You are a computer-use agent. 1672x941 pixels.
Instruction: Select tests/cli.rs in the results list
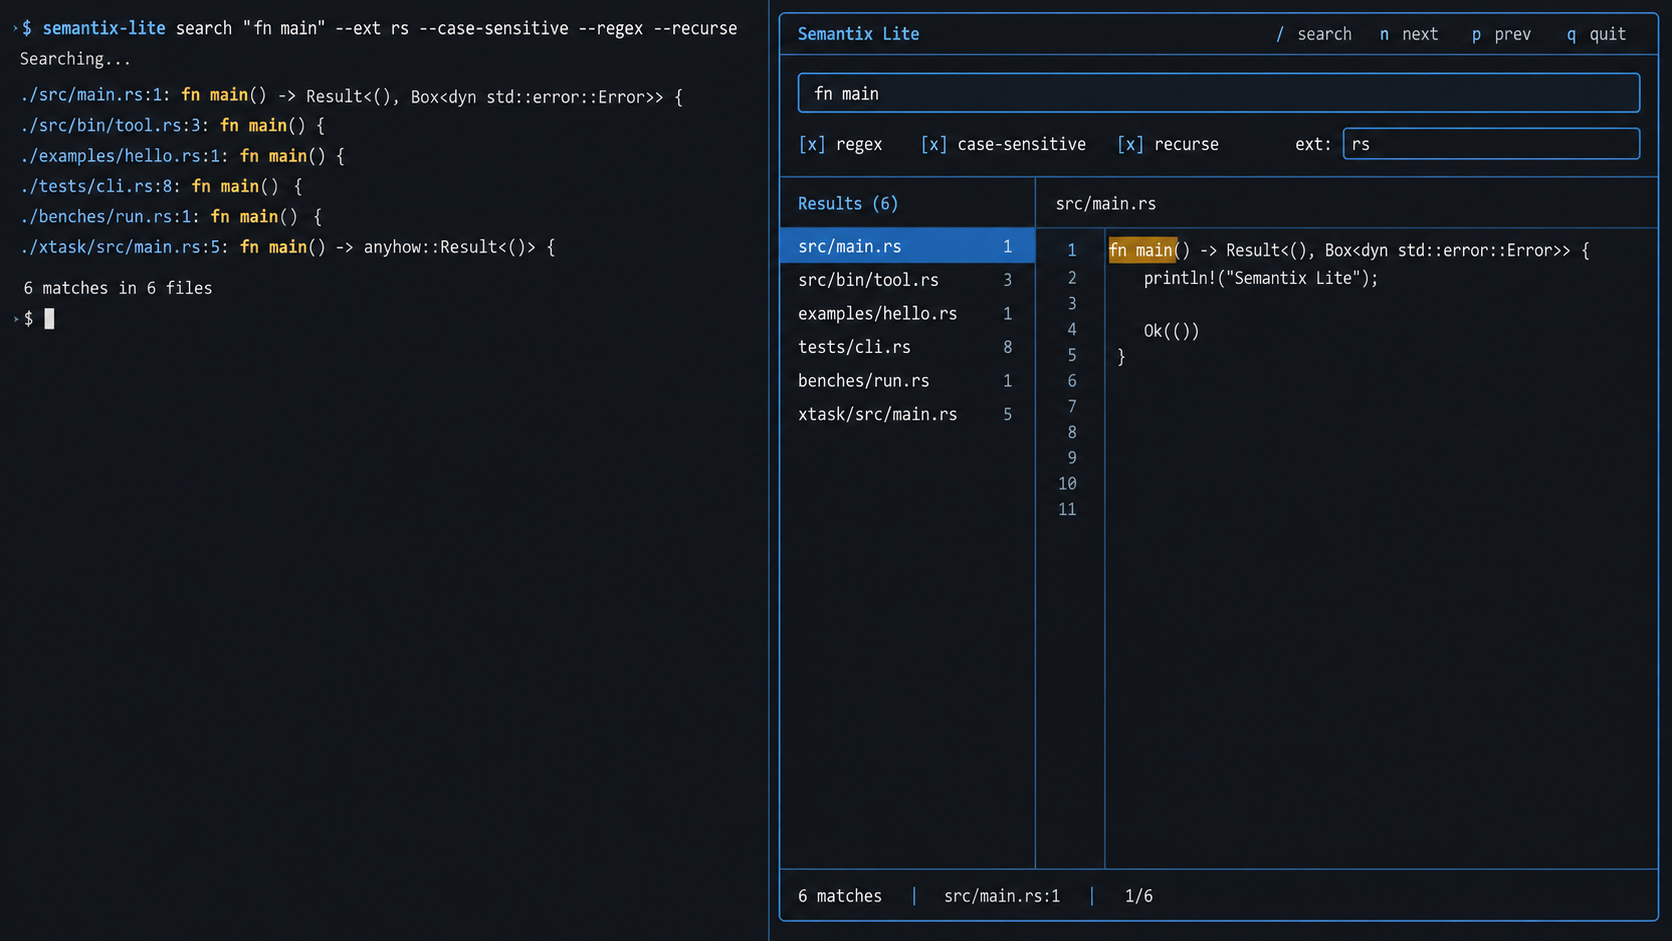click(906, 347)
